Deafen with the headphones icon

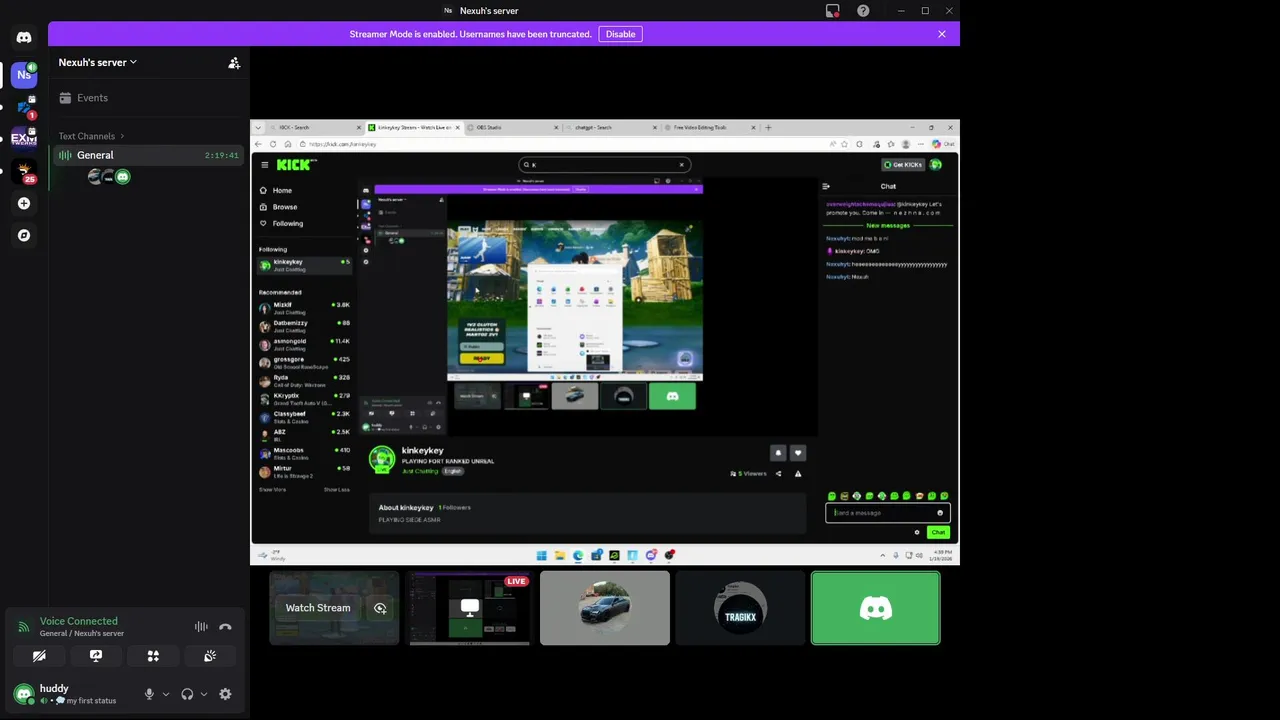click(x=187, y=694)
